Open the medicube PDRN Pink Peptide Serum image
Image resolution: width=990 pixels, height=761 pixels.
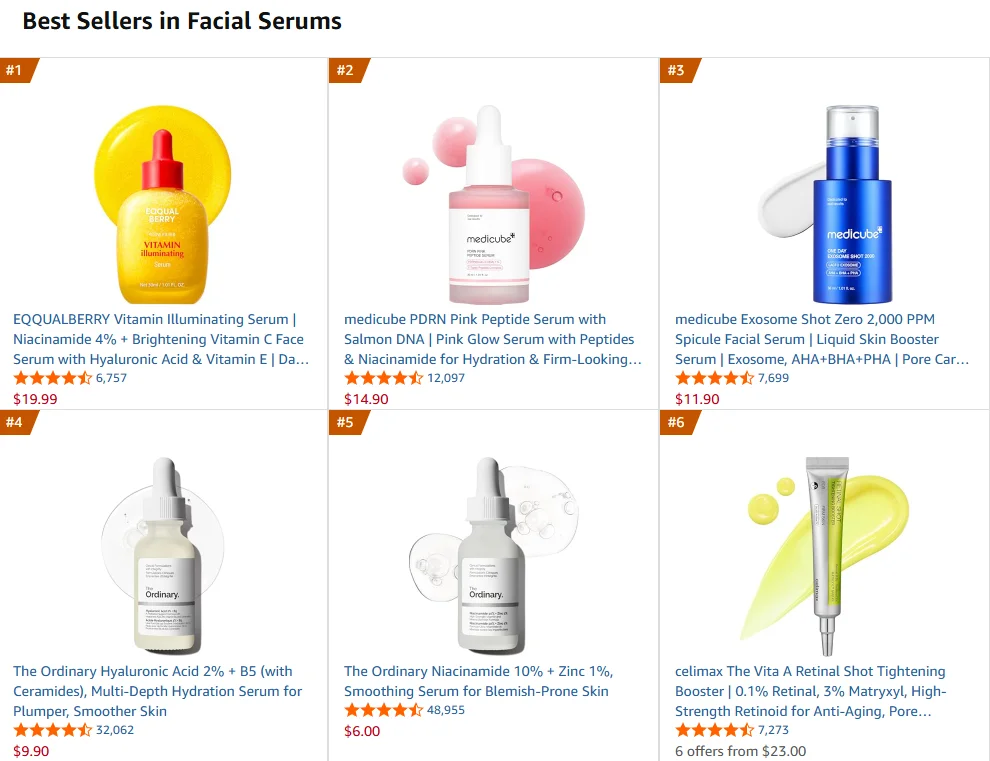(493, 205)
